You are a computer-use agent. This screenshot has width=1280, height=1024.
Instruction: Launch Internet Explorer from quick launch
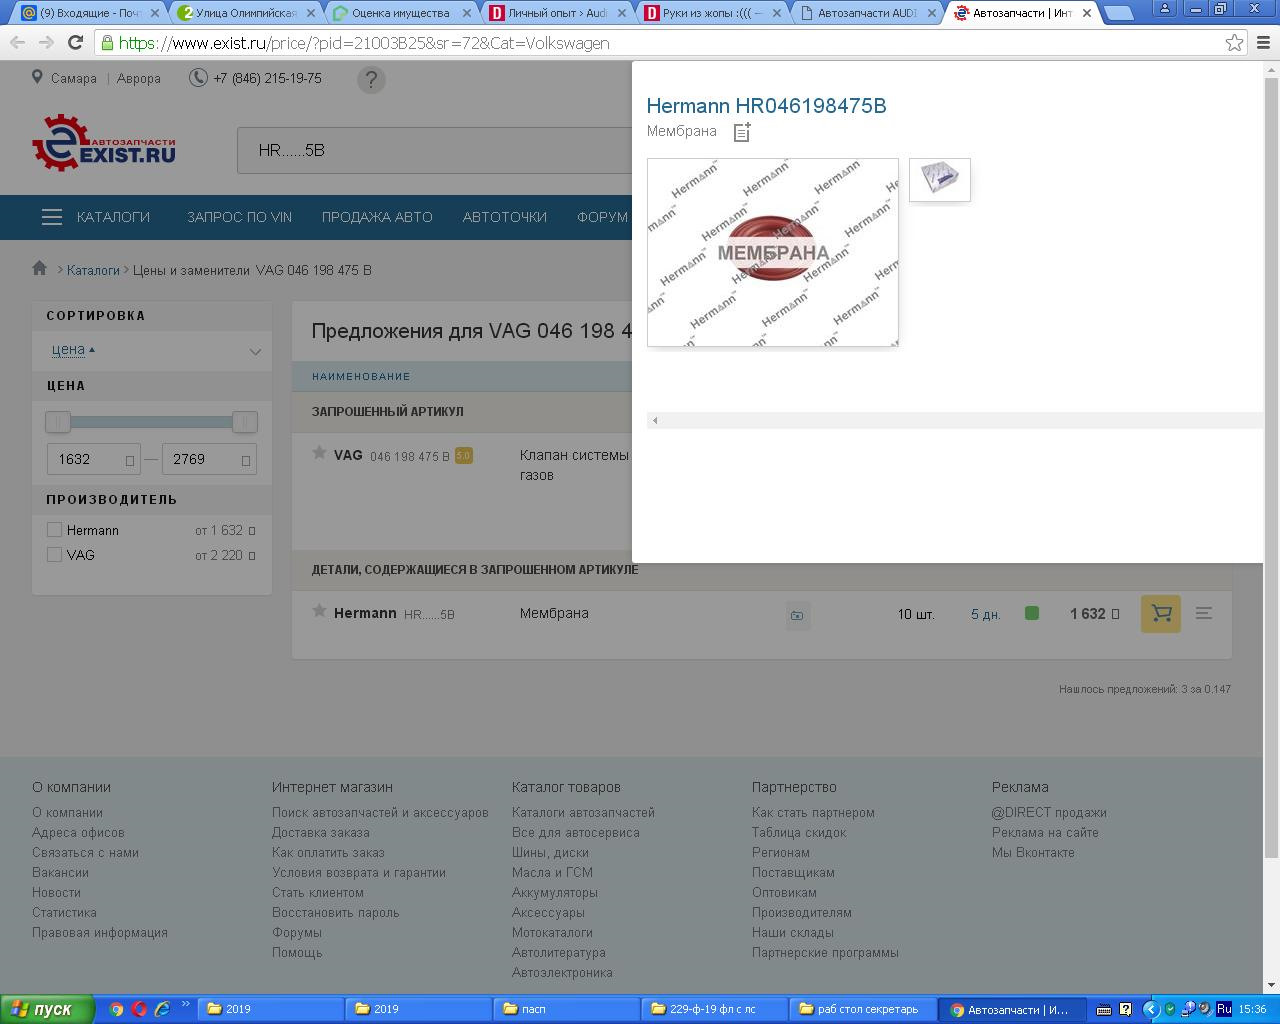tap(162, 1009)
